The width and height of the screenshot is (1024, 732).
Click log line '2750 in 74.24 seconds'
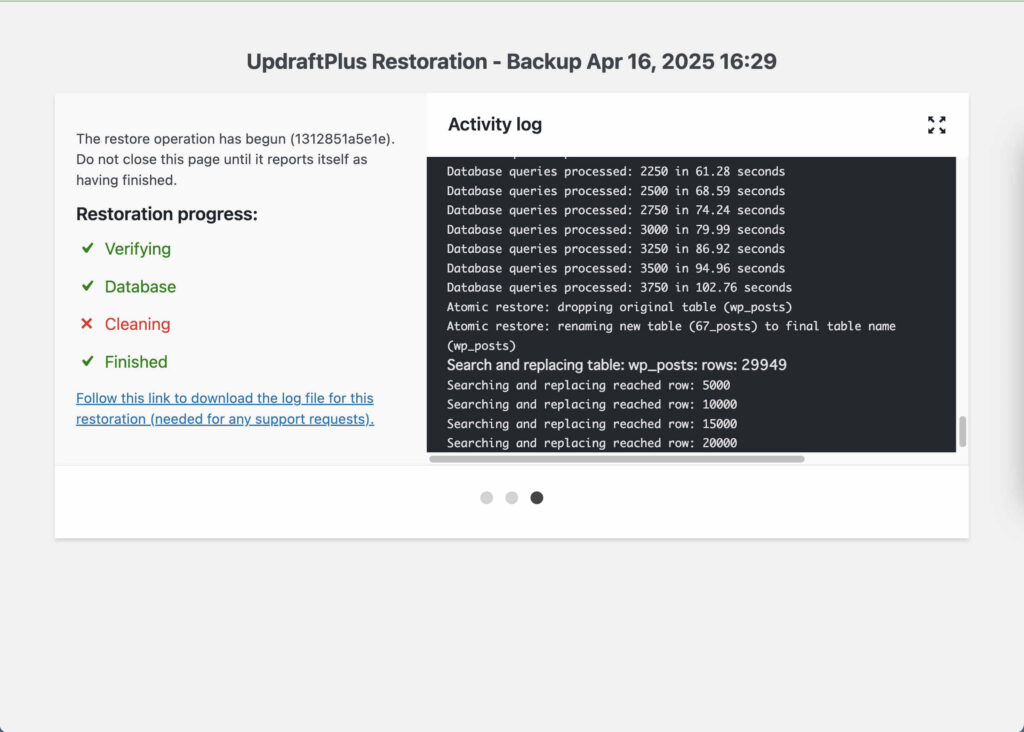click(x=616, y=210)
